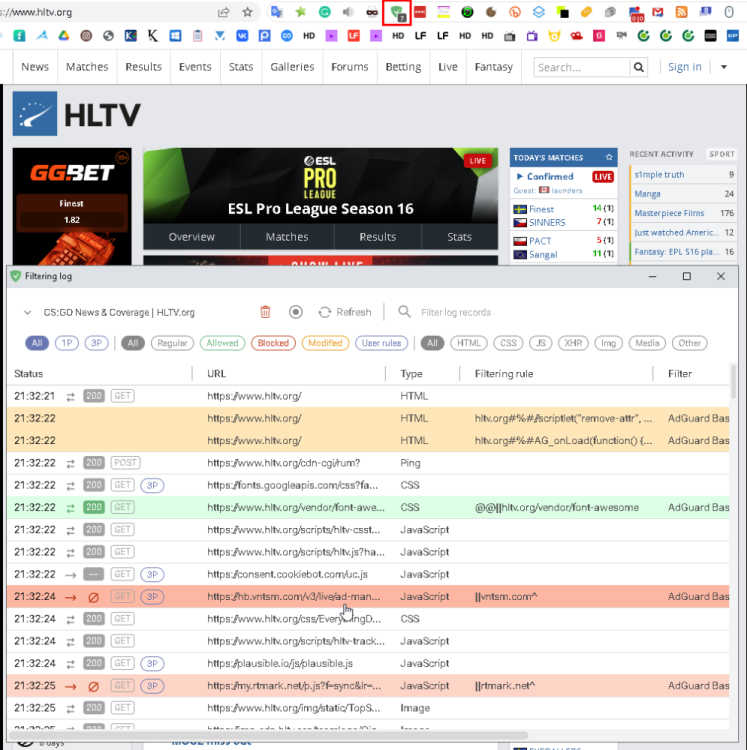Click the vertical scrollbar of the filtering log
The image size is (747, 750).
point(733,382)
